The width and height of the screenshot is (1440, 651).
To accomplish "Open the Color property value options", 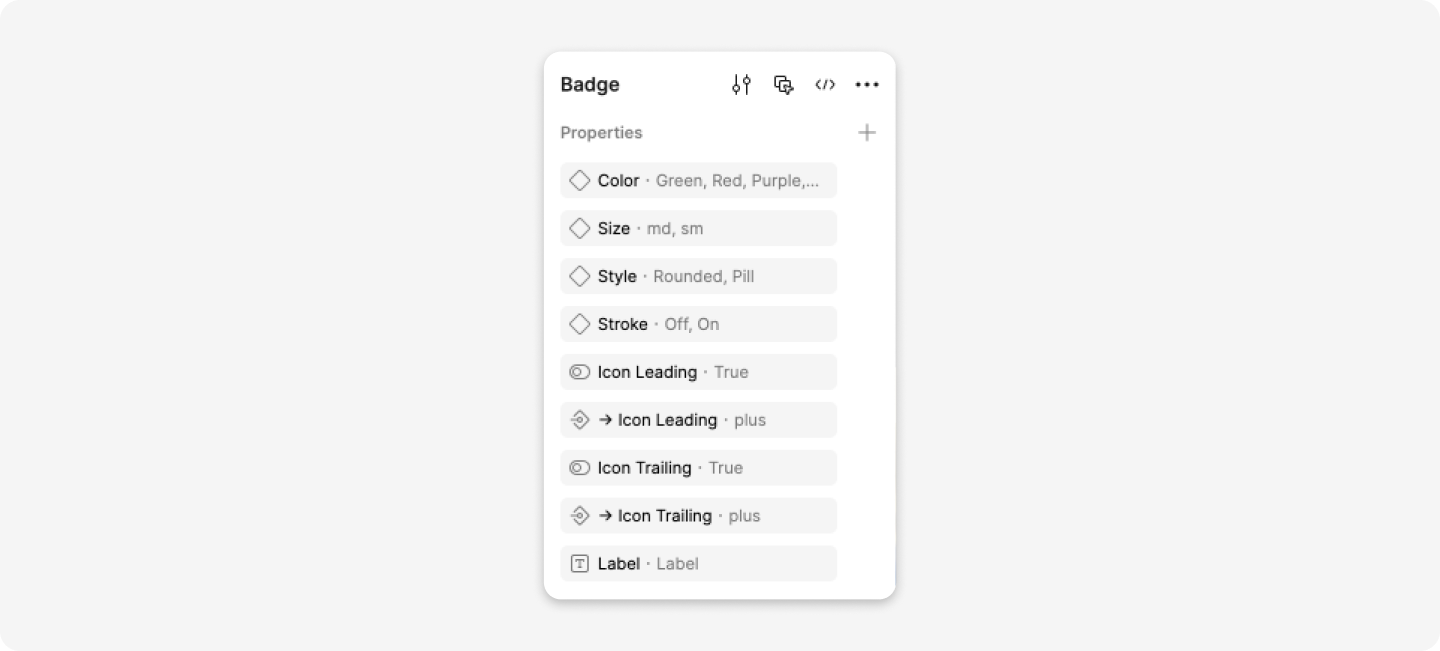I will [740, 180].
